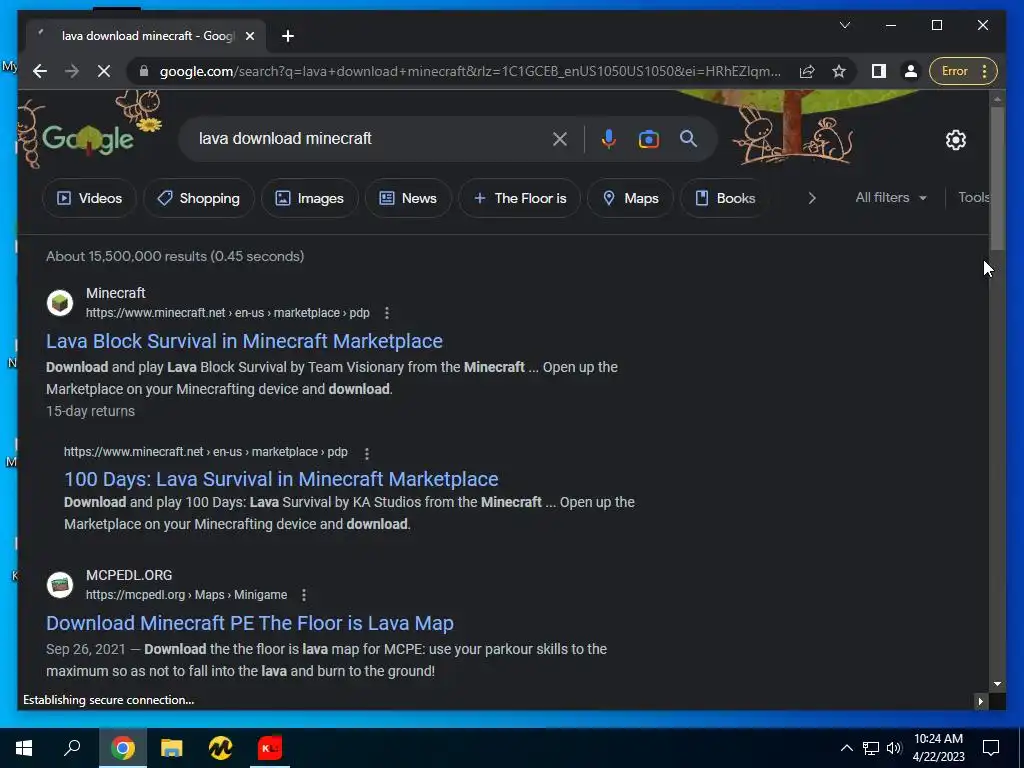The height and width of the screenshot is (768, 1024).
Task: Bookmark this page with star icon
Action: tap(839, 71)
